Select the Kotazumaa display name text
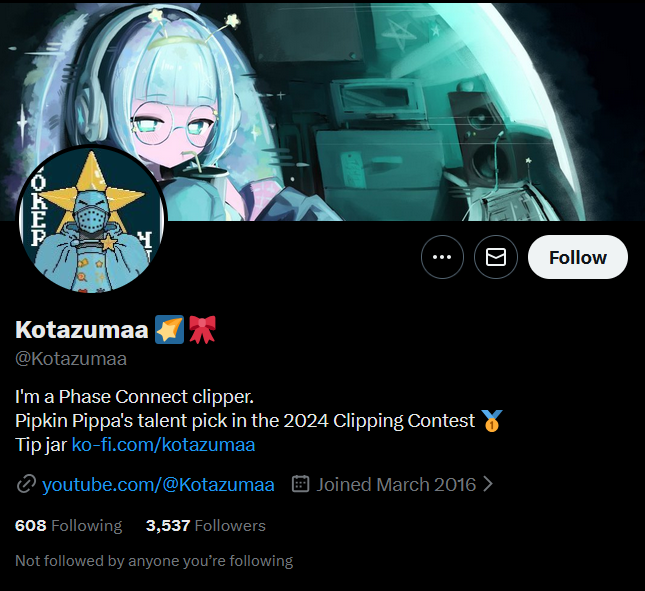Screen dimensions: 645x591 pos(81,330)
